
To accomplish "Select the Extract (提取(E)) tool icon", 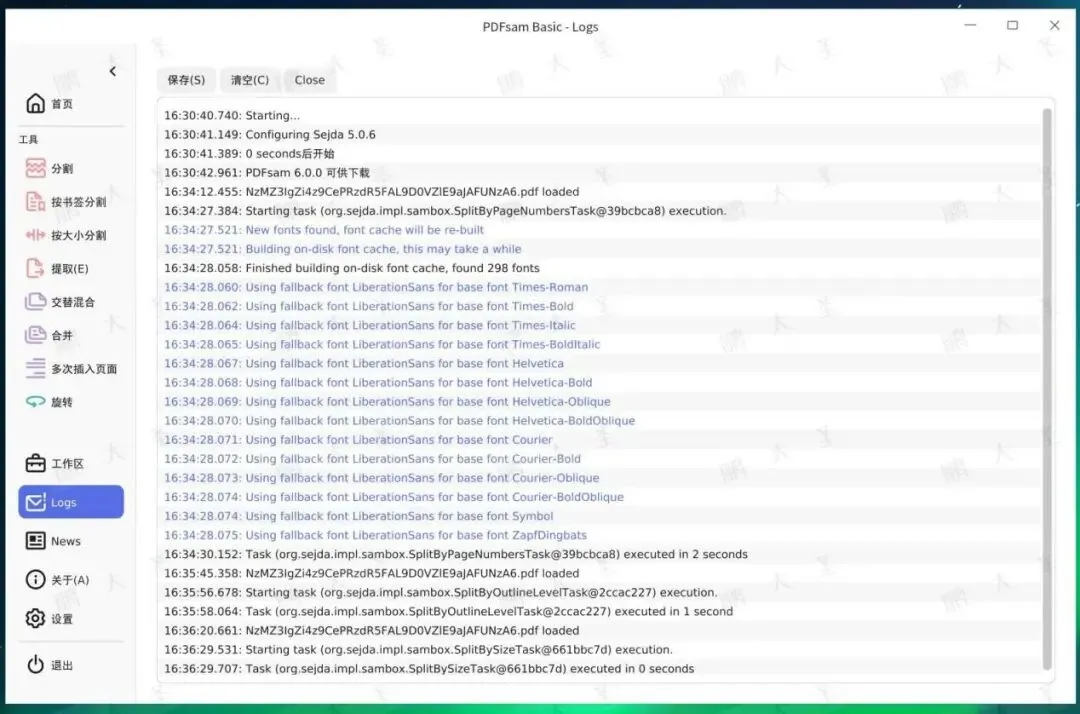I will 35,269.
